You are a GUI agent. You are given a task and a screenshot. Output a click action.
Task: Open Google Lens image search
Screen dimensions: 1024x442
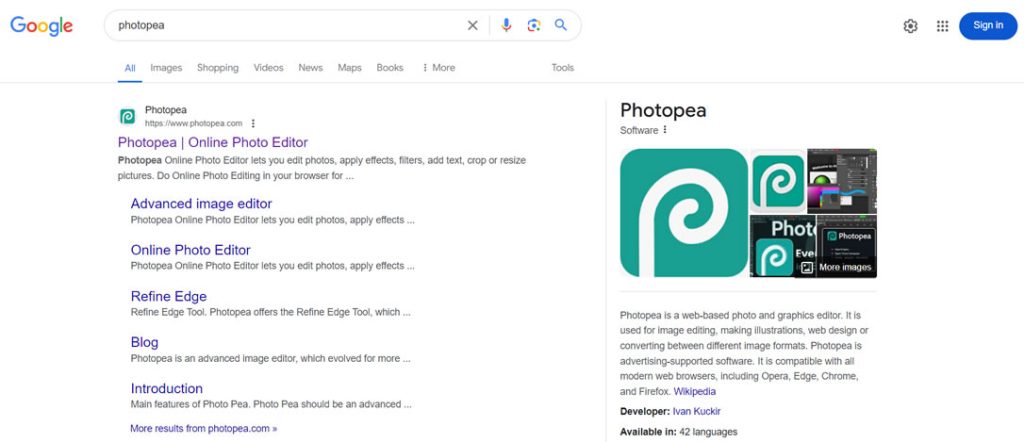click(534, 26)
